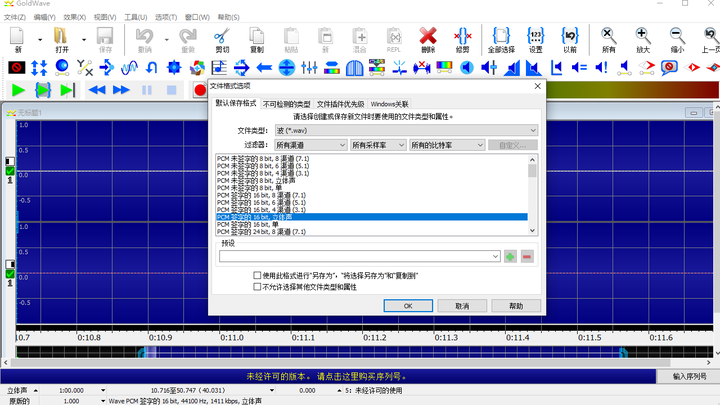720x405 pixels.
Task: Click the green plus add preset button
Action: [x=510, y=256]
